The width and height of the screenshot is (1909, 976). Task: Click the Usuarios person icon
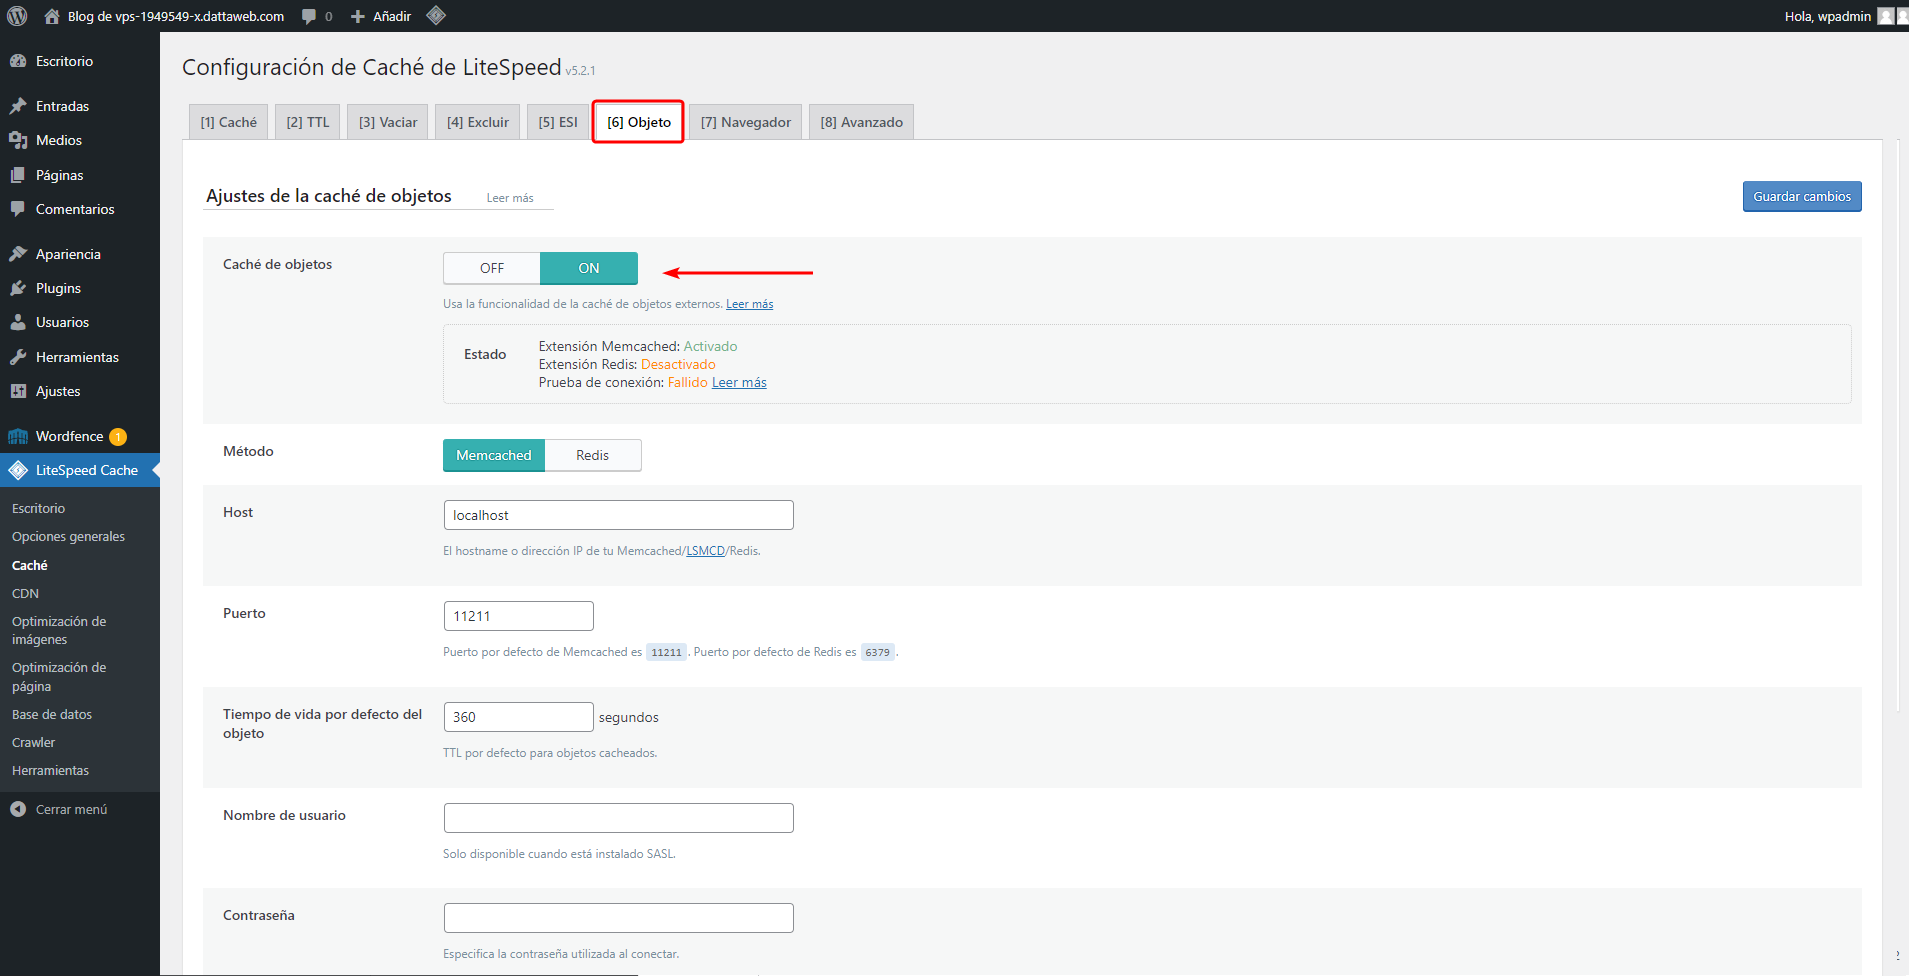pyautogui.click(x=18, y=322)
